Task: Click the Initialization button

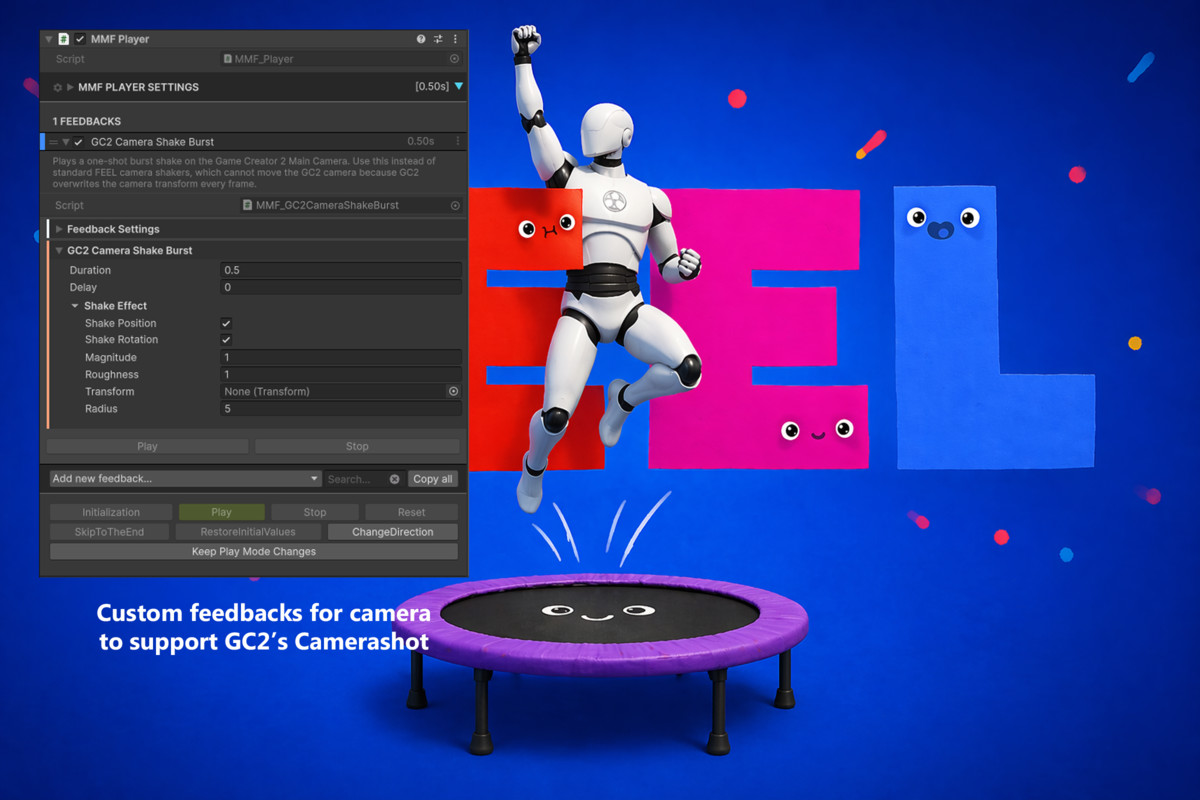Action: click(x=111, y=512)
